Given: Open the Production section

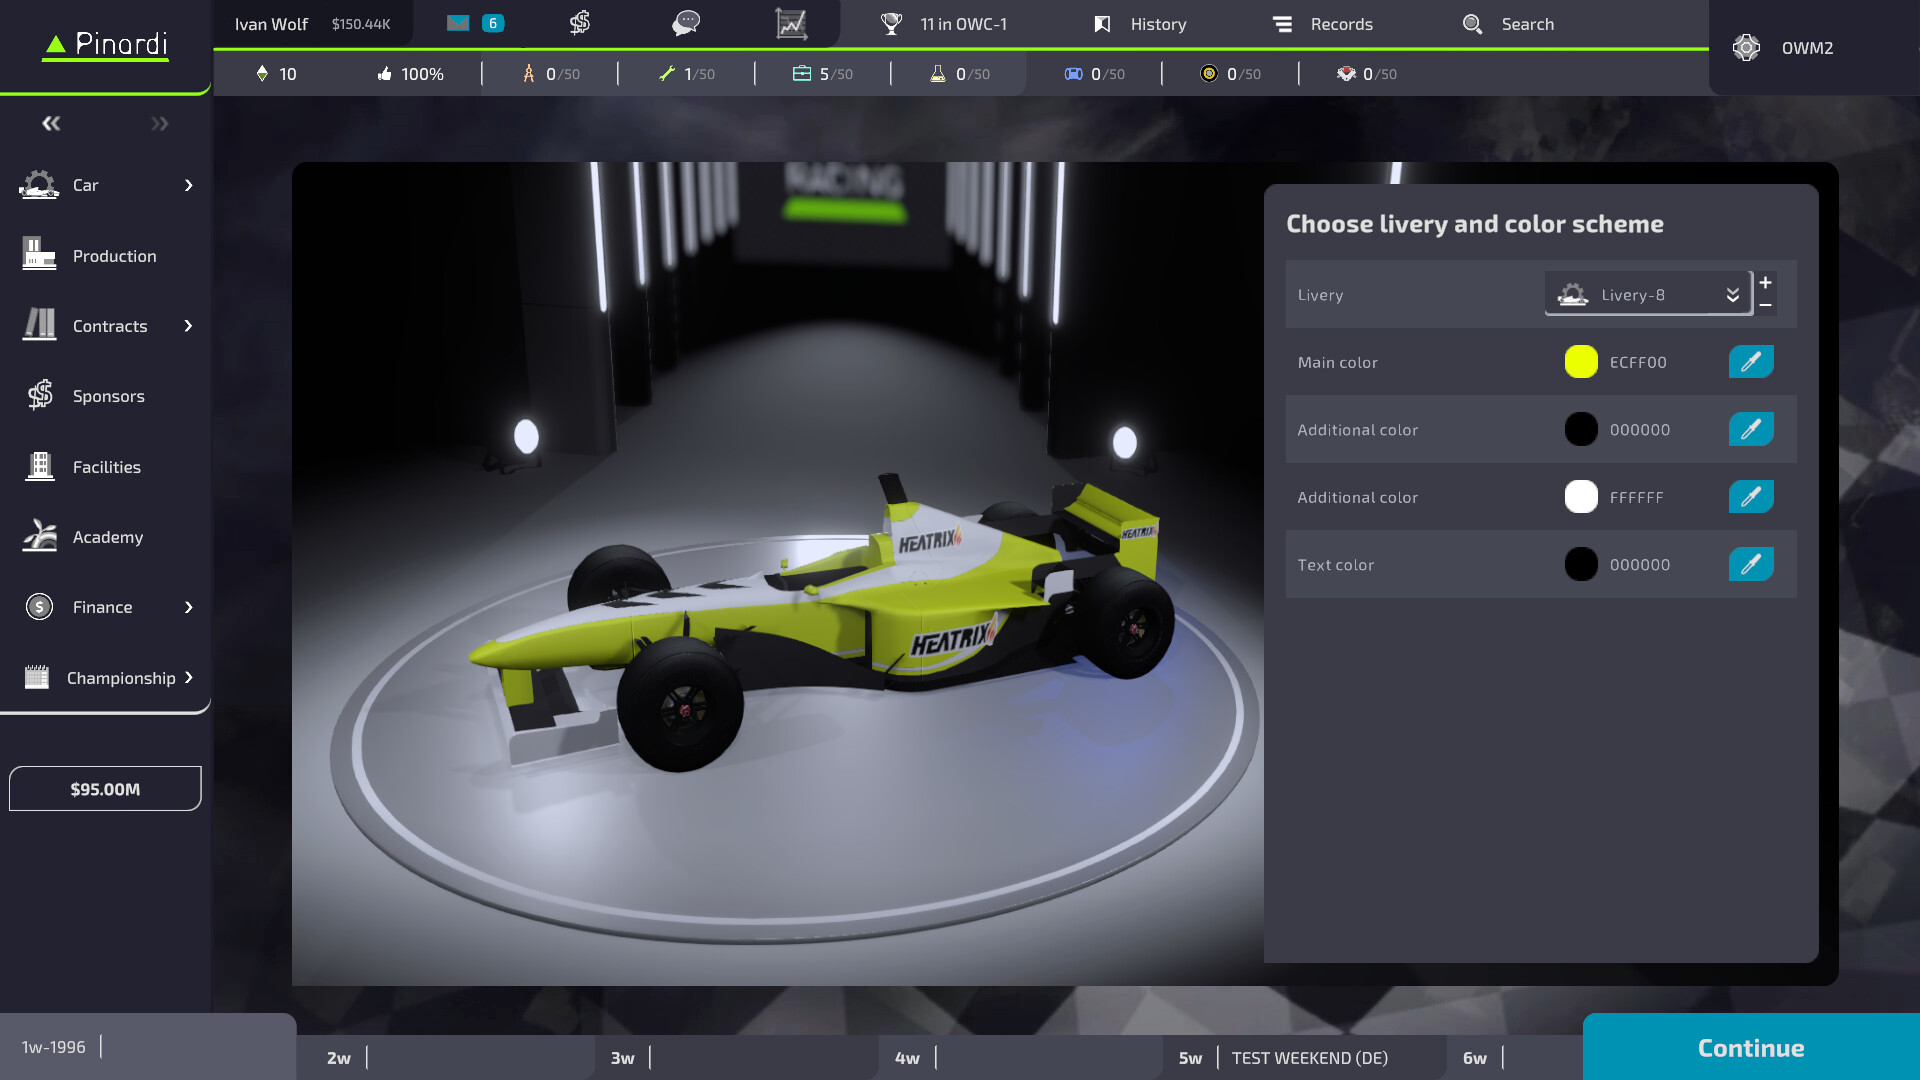Looking at the screenshot, I should click(x=113, y=255).
